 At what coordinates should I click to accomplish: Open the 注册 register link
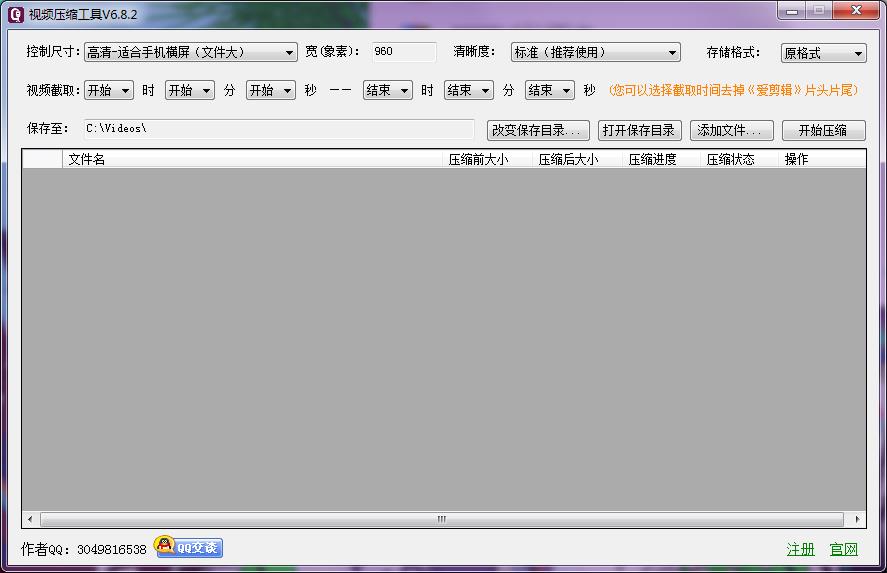click(x=800, y=549)
